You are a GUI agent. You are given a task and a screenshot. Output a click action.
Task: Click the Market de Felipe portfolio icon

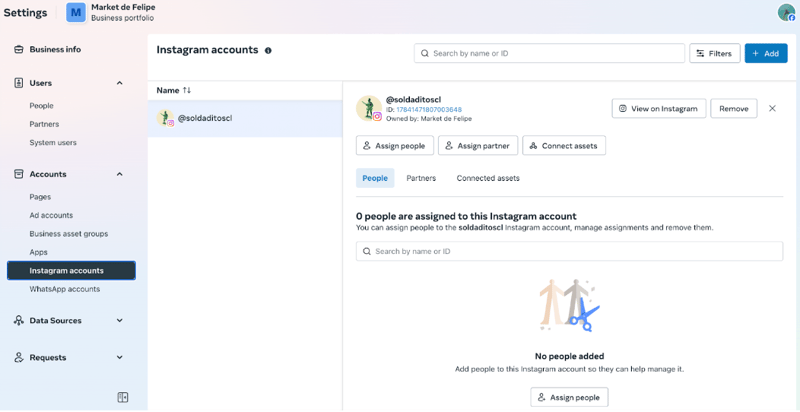(76, 12)
